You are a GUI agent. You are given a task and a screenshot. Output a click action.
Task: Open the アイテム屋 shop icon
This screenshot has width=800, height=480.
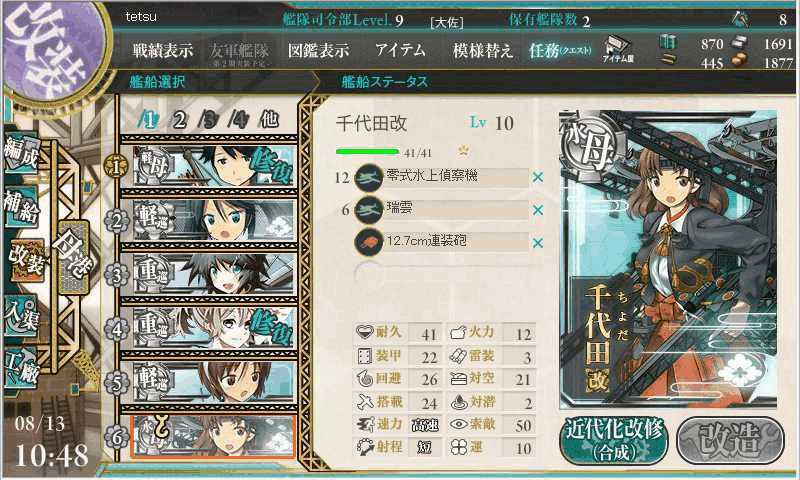tap(618, 50)
